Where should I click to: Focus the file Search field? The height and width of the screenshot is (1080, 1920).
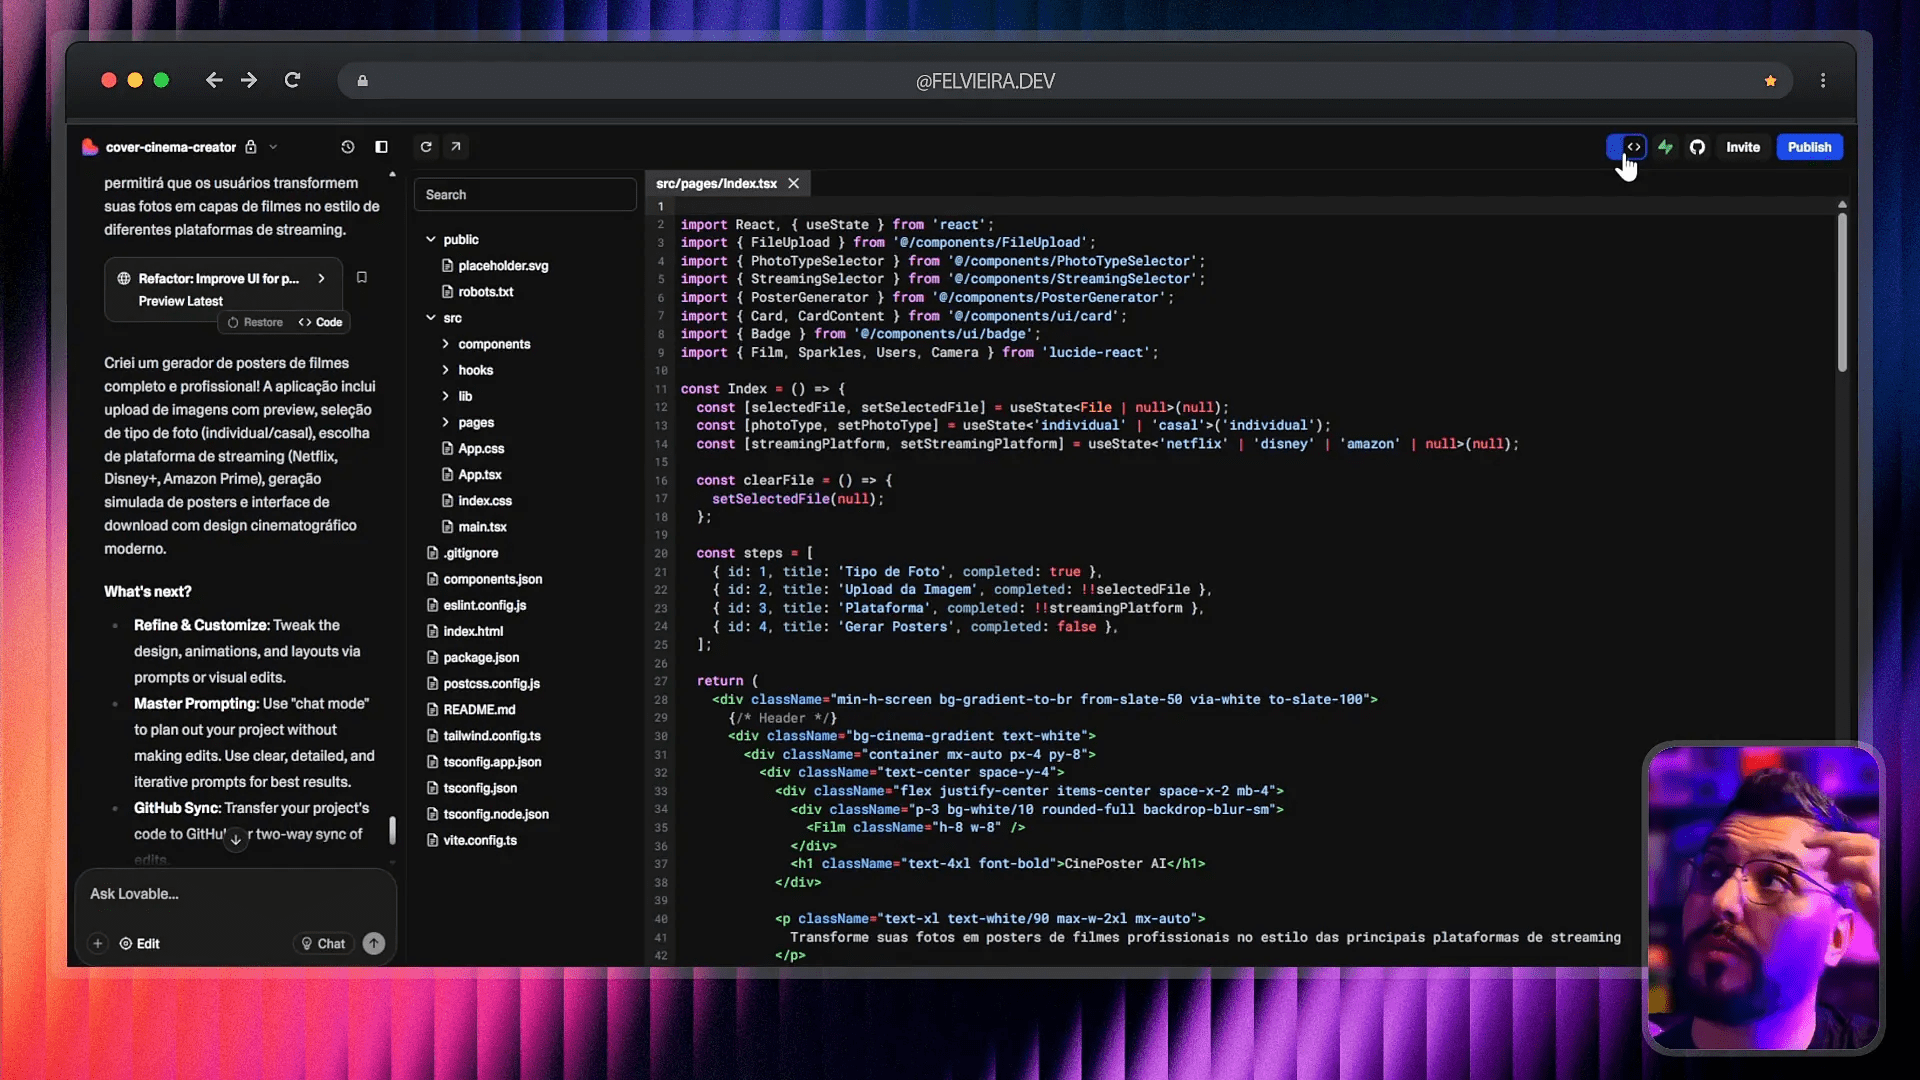[525, 195]
